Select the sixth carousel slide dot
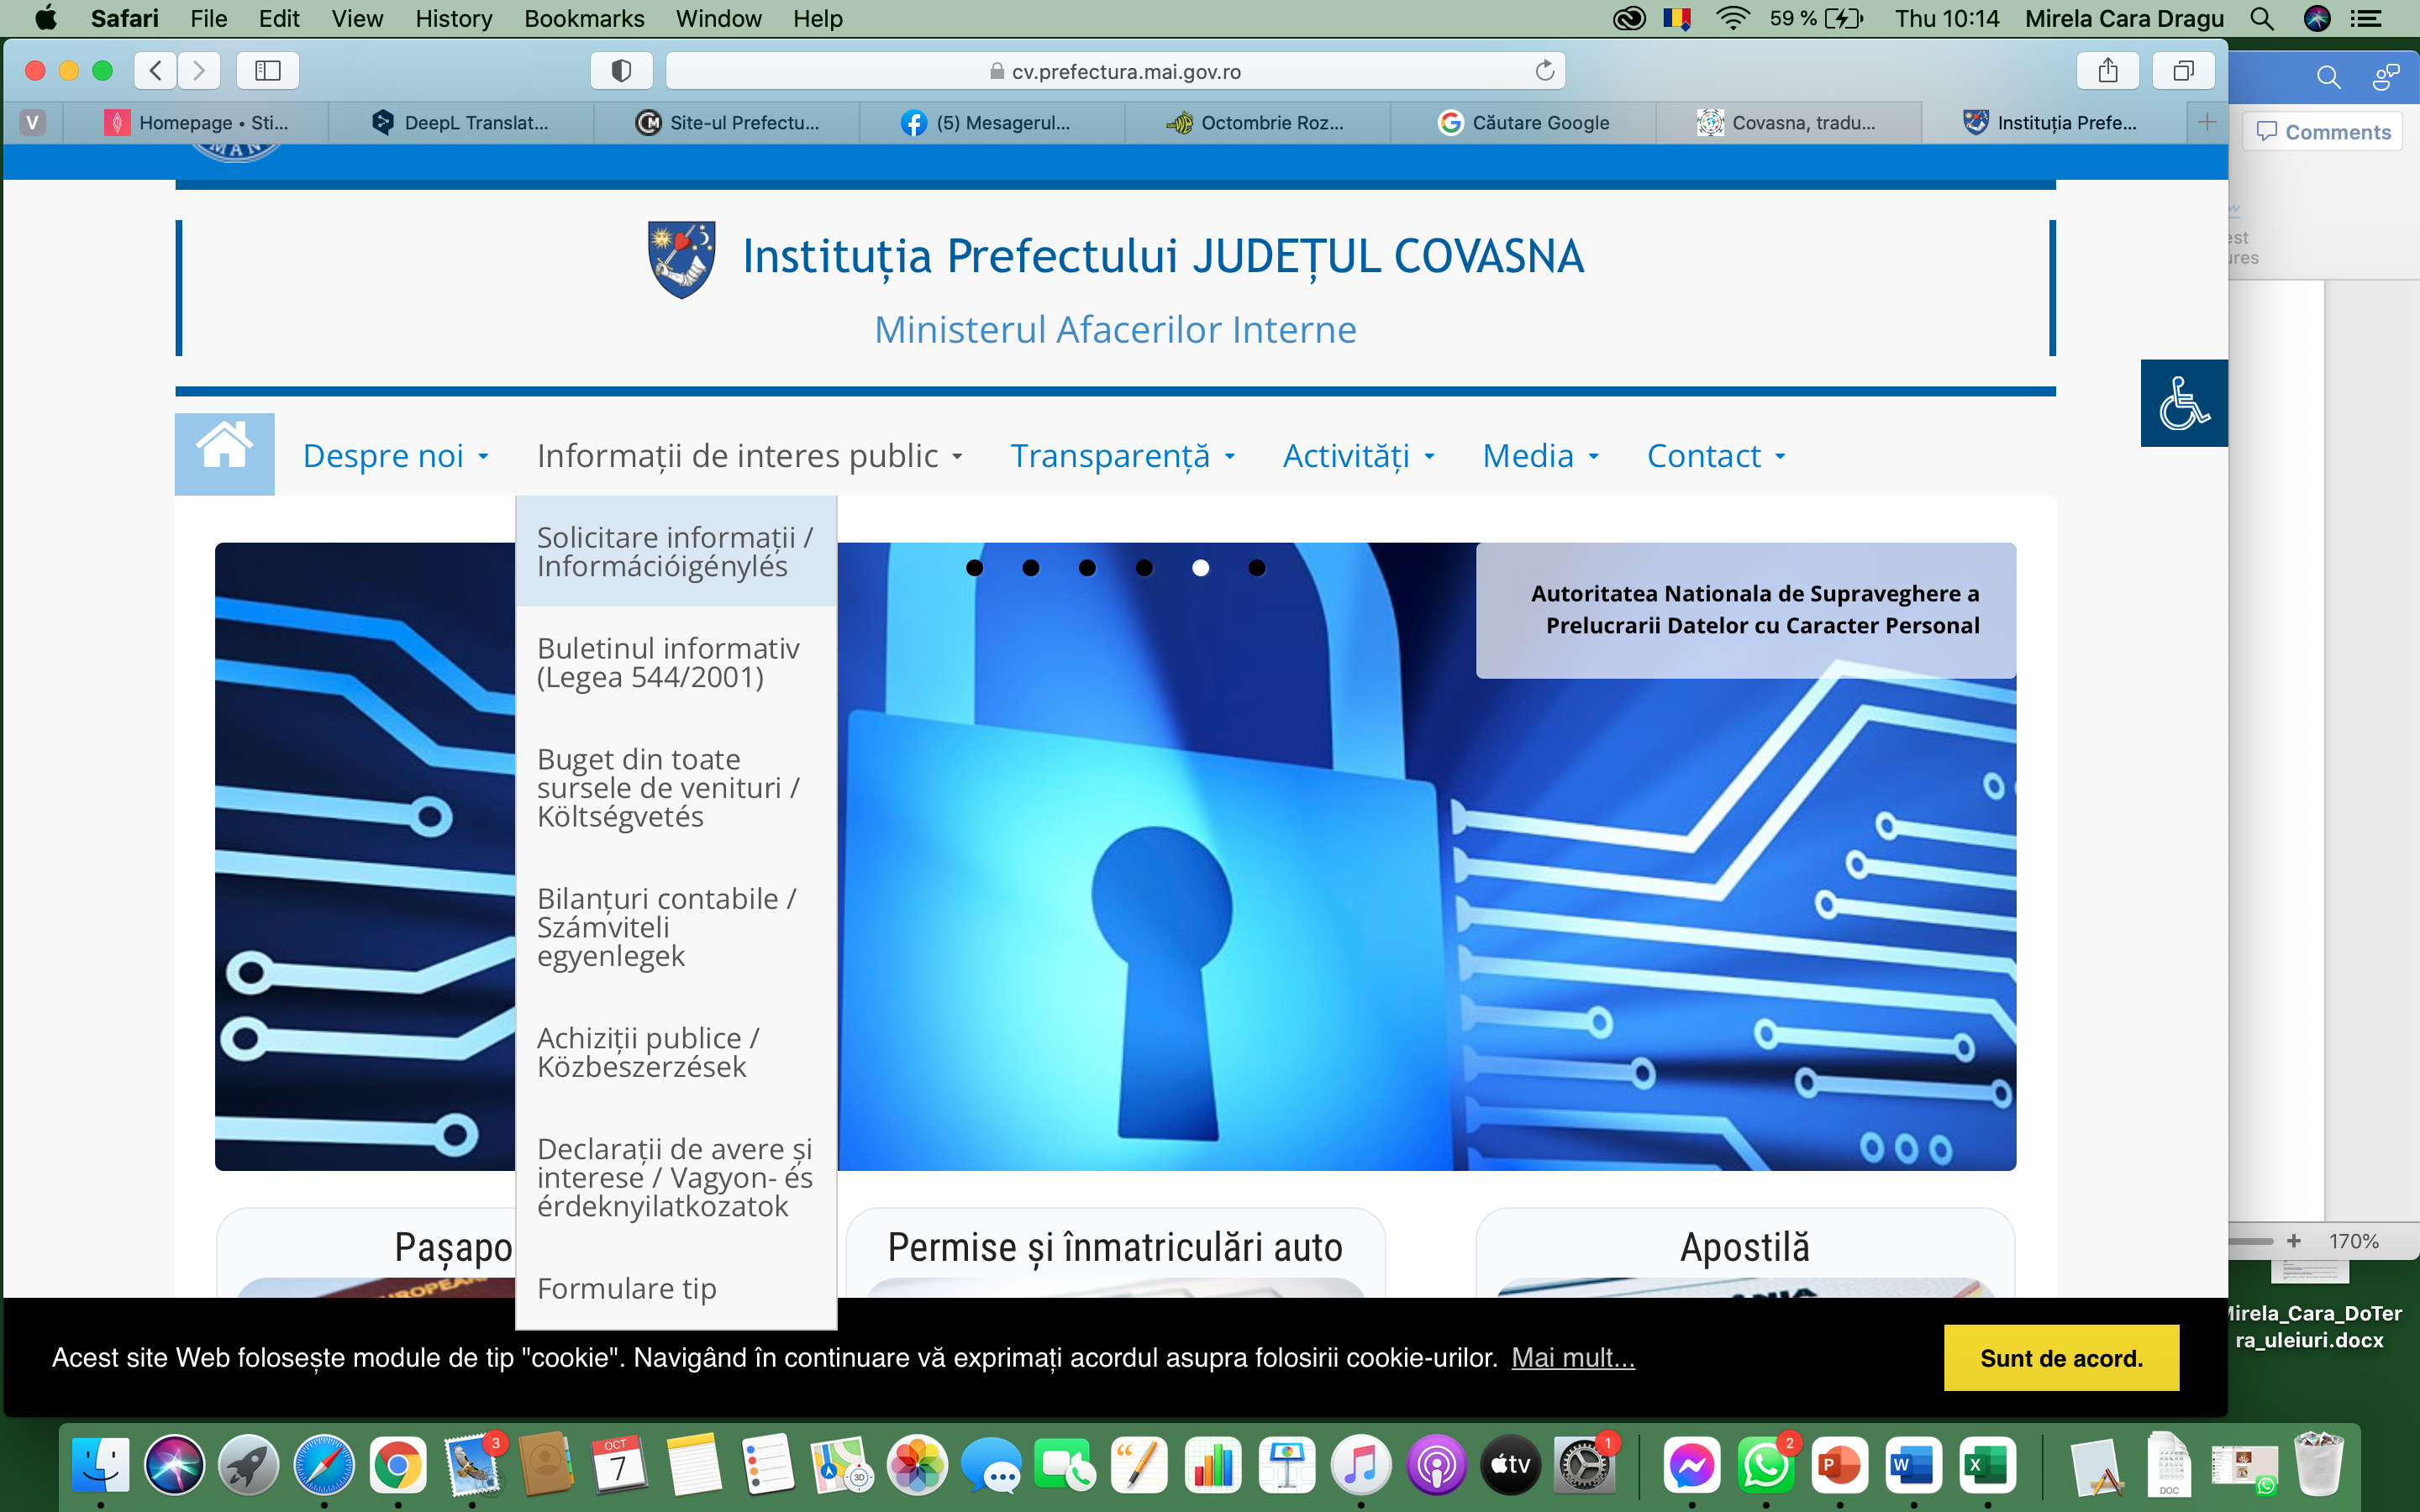This screenshot has height=1512, width=2420. click(x=1257, y=568)
